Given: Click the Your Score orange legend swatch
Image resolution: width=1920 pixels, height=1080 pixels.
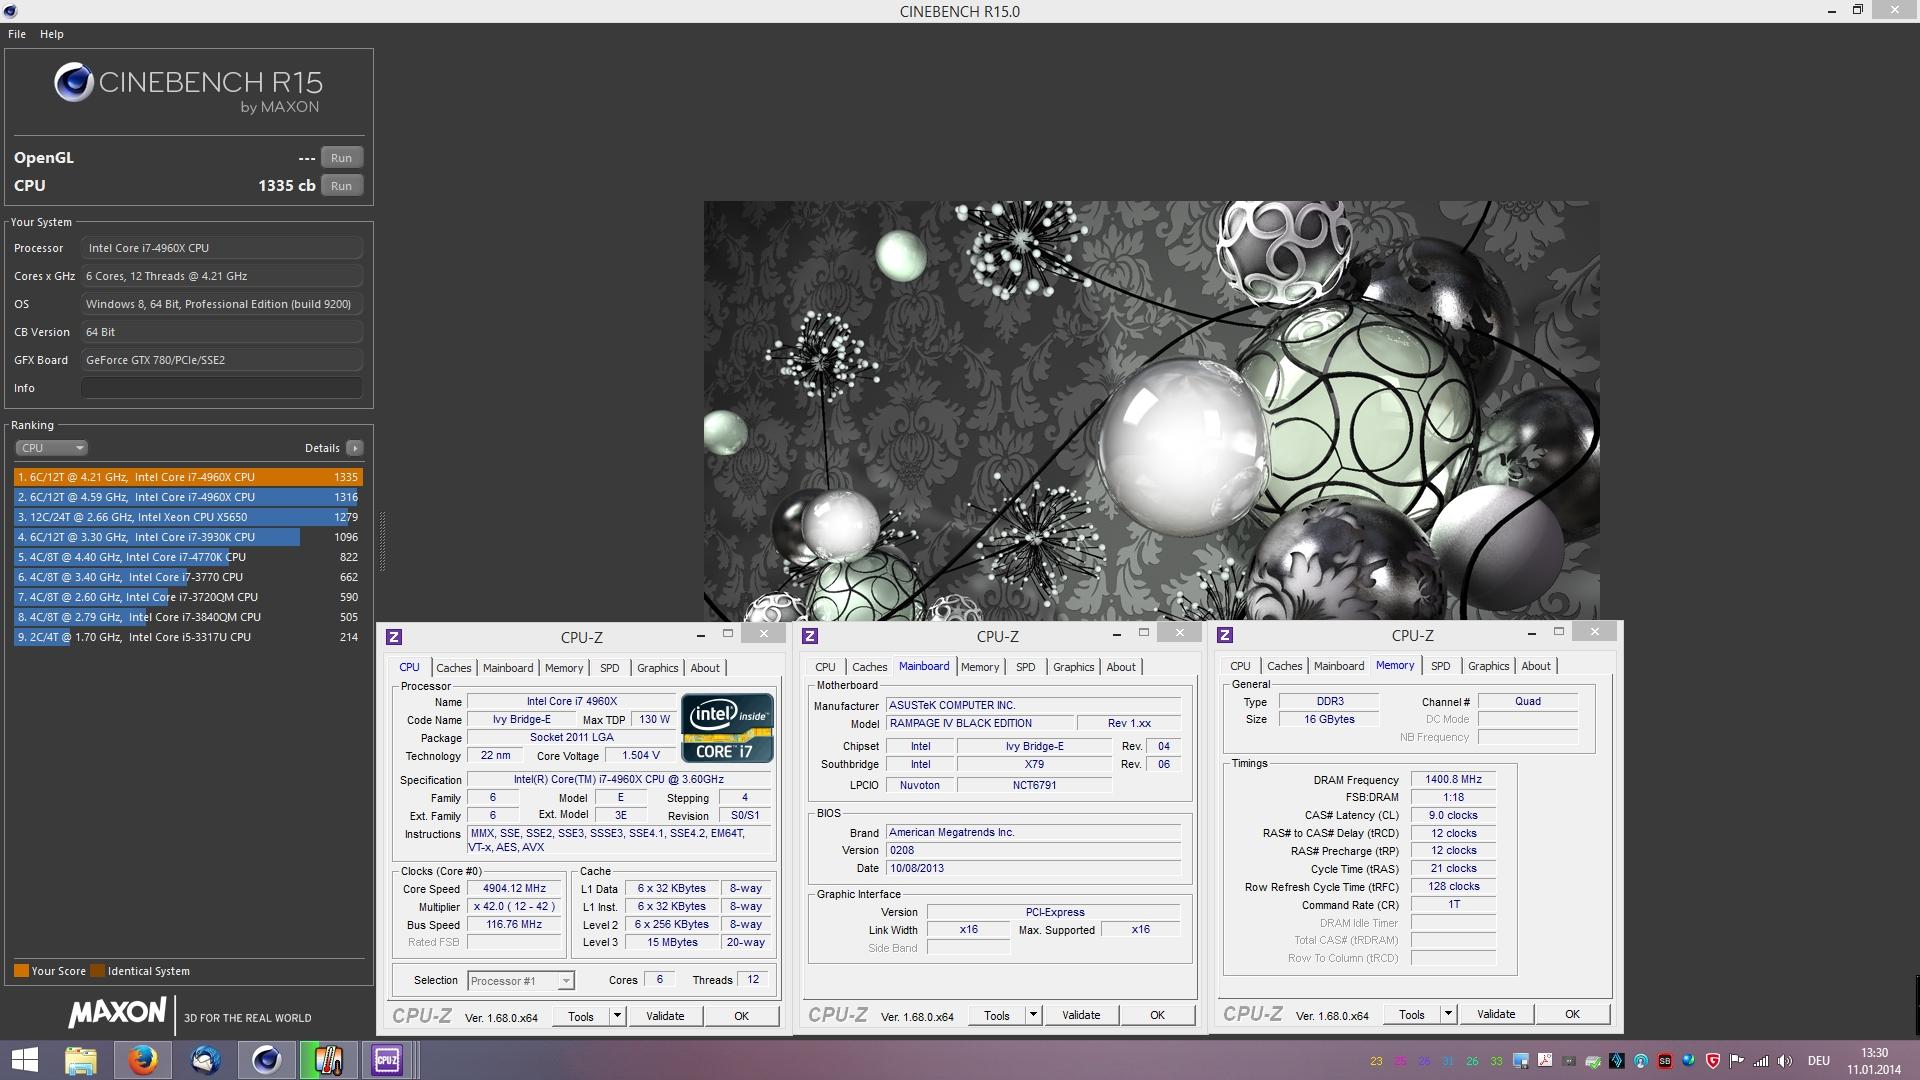Looking at the screenshot, I should pyautogui.click(x=21, y=971).
